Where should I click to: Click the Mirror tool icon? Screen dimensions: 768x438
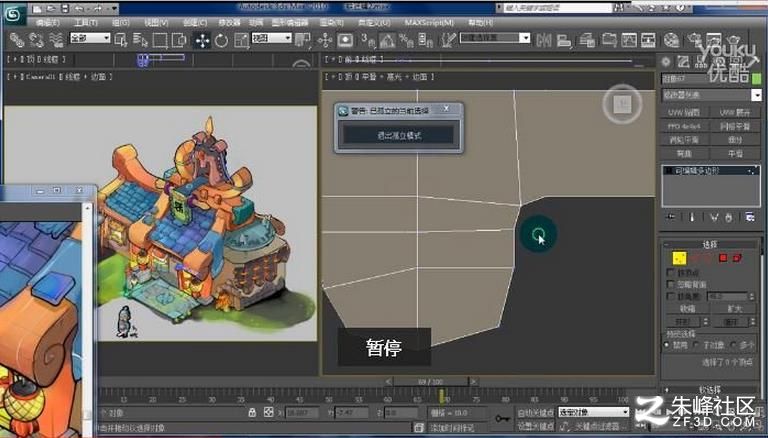click(x=544, y=40)
